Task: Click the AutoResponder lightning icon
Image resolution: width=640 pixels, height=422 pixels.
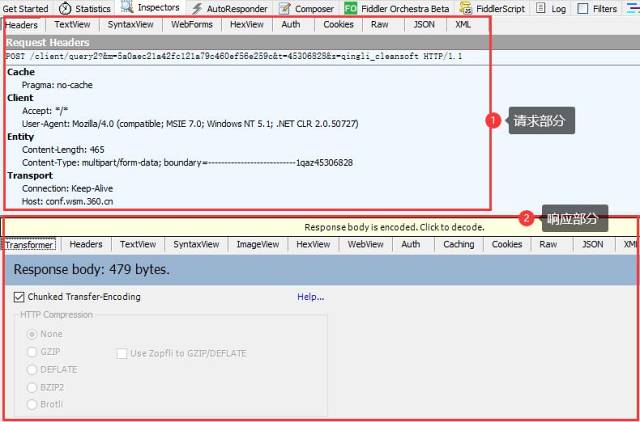Action: 198,8
